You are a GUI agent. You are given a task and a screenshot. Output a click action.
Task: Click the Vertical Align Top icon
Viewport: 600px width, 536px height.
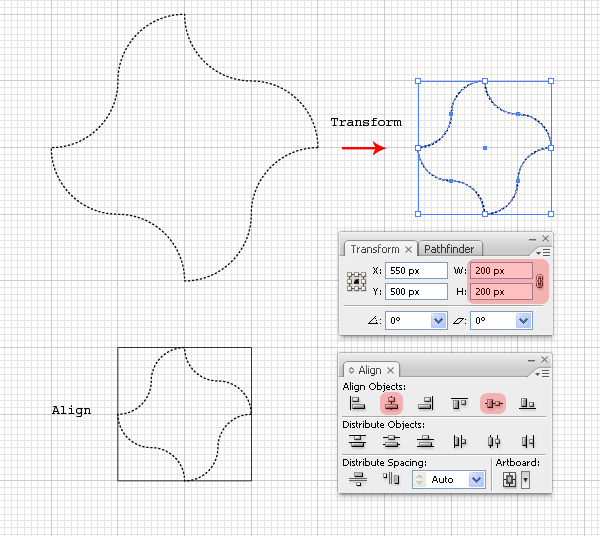(459, 403)
